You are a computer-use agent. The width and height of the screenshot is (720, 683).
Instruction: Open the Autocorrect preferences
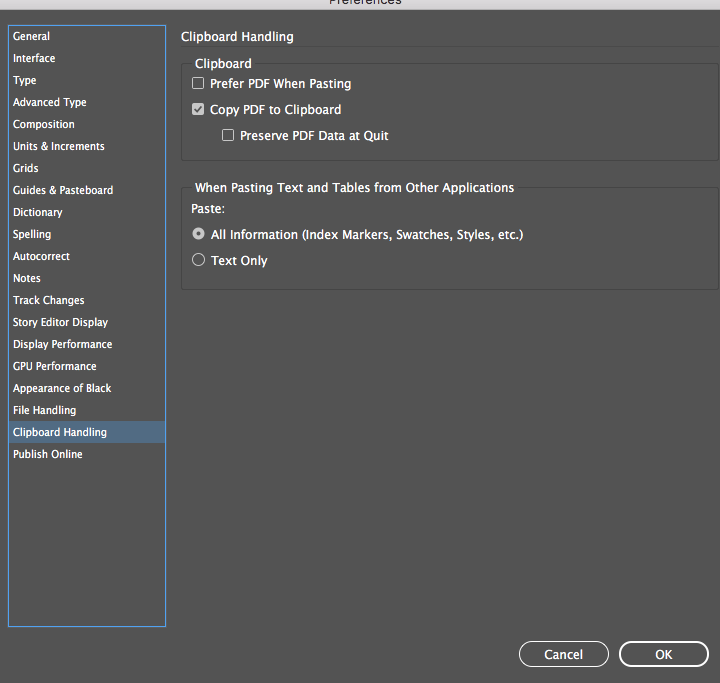[x=41, y=256]
